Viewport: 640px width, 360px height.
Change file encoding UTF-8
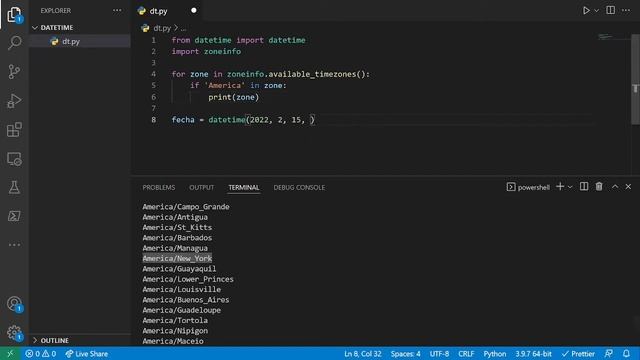(439, 353)
